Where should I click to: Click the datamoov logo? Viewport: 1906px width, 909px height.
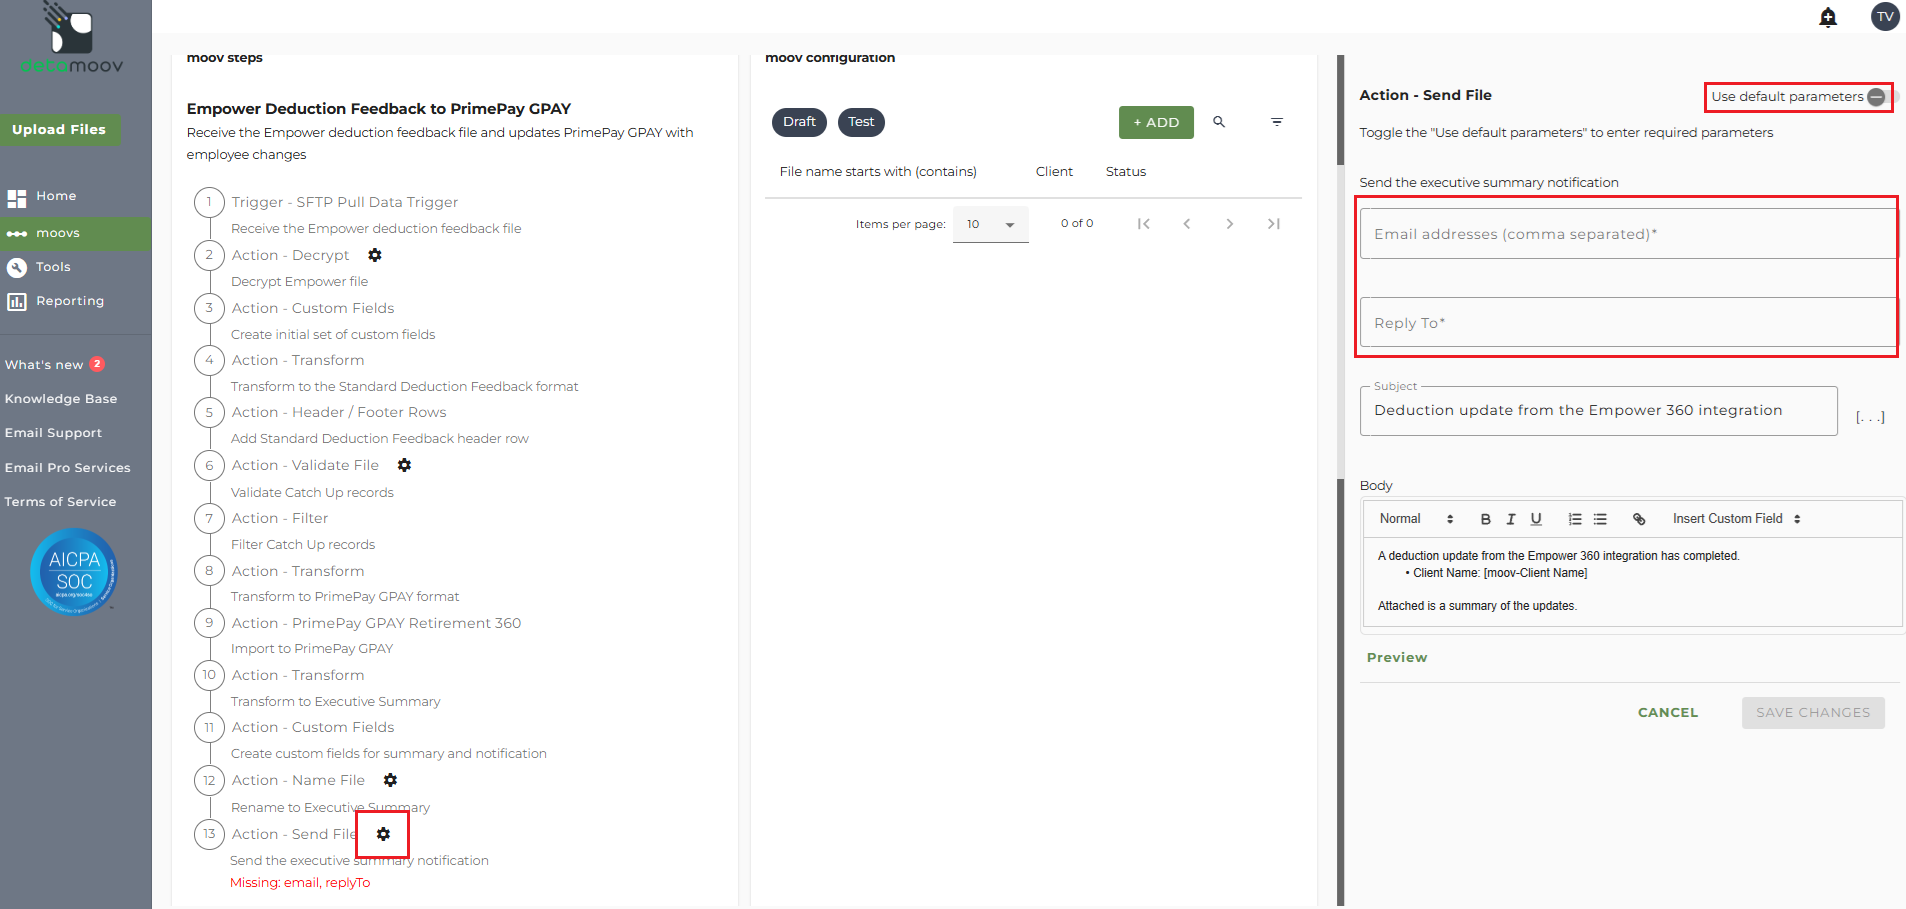[72, 39]
